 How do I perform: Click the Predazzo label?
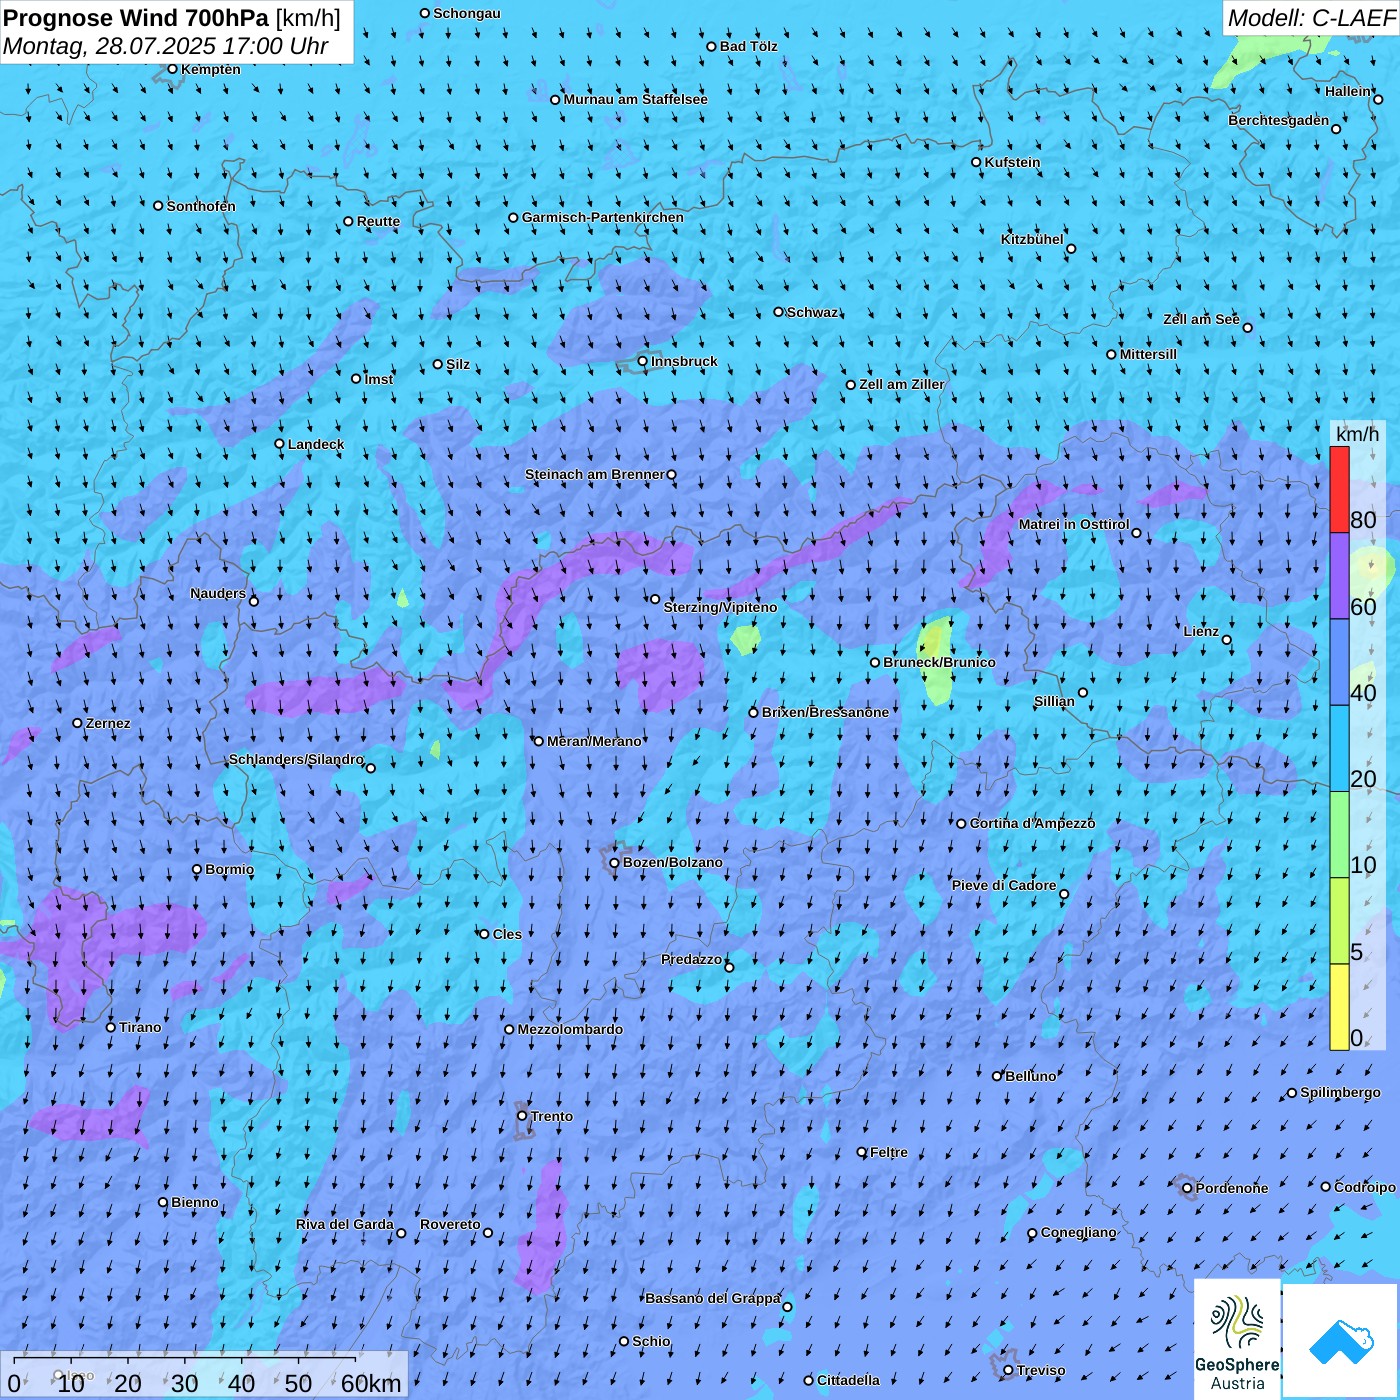coord(691,959)
